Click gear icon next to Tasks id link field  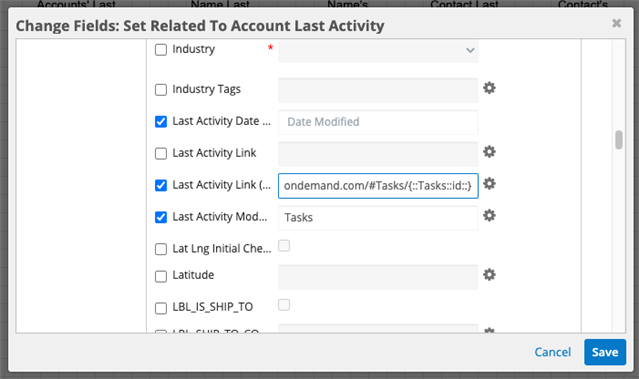point(489,184)
